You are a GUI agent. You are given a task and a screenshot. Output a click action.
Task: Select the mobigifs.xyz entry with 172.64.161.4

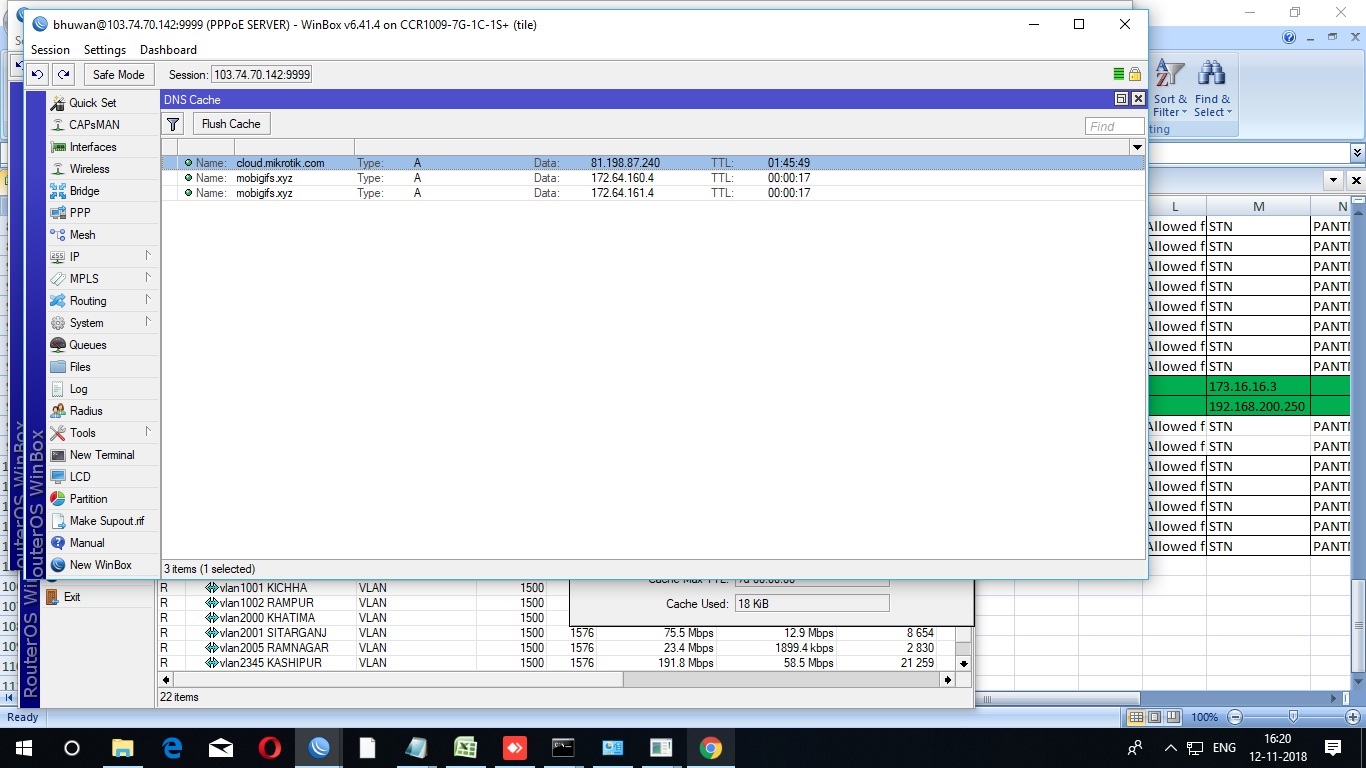[653, 193]
